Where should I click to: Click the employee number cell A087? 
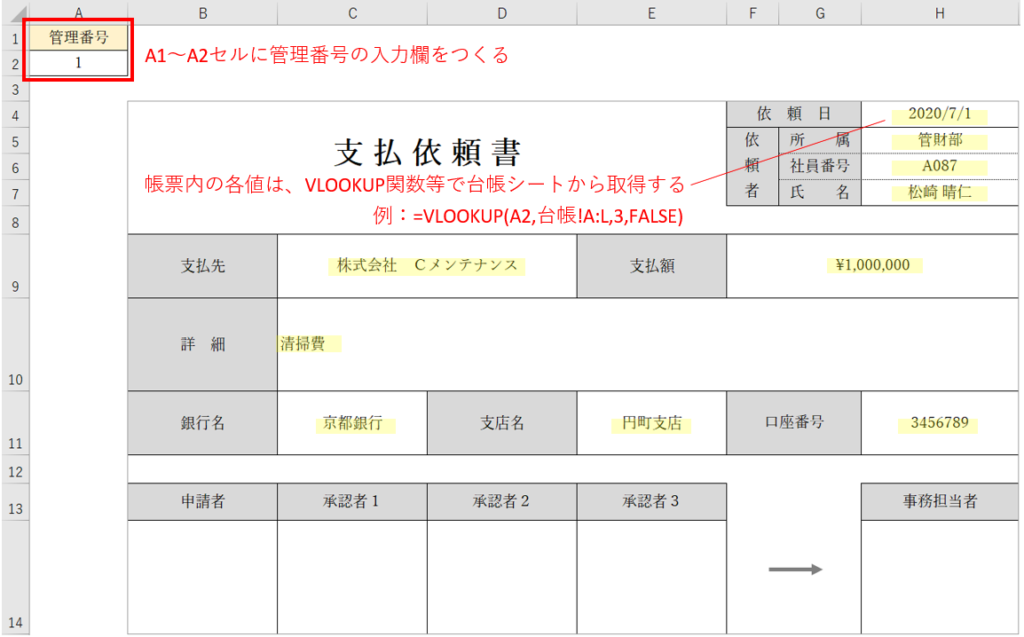pyautogui.click(x=939, y=167)
